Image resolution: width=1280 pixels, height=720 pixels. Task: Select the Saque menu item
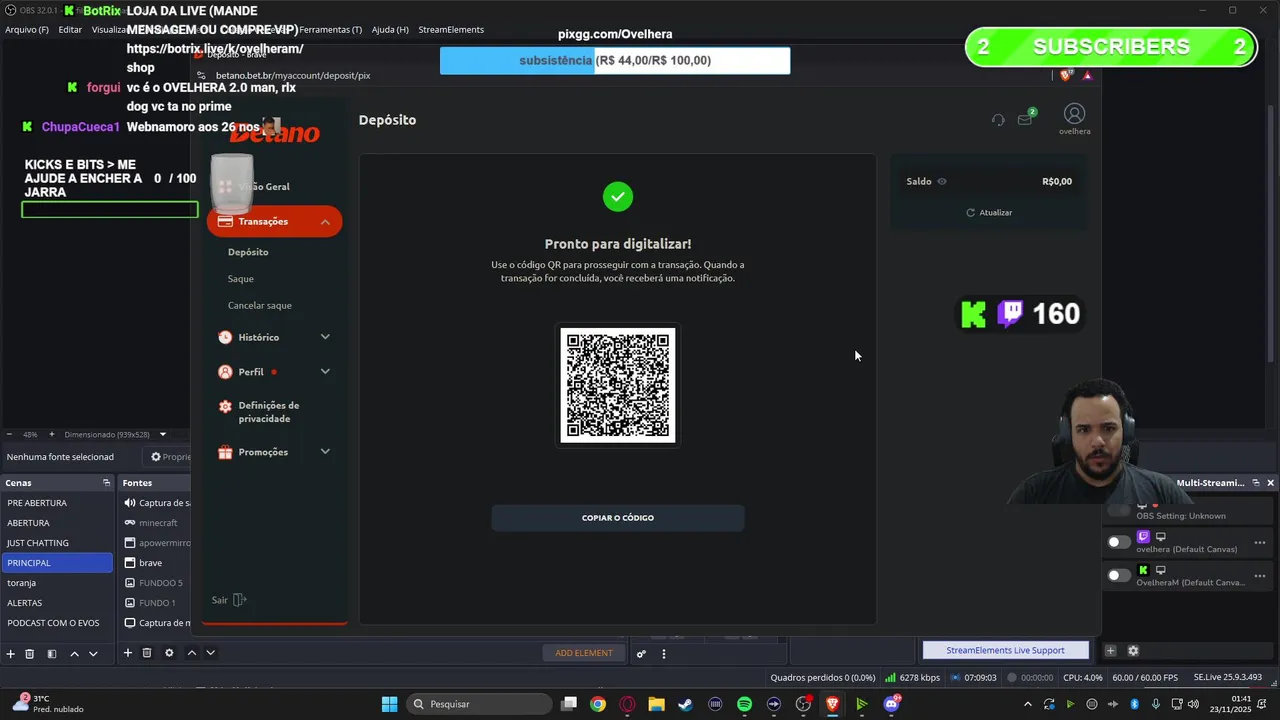[x=241, y=279]
